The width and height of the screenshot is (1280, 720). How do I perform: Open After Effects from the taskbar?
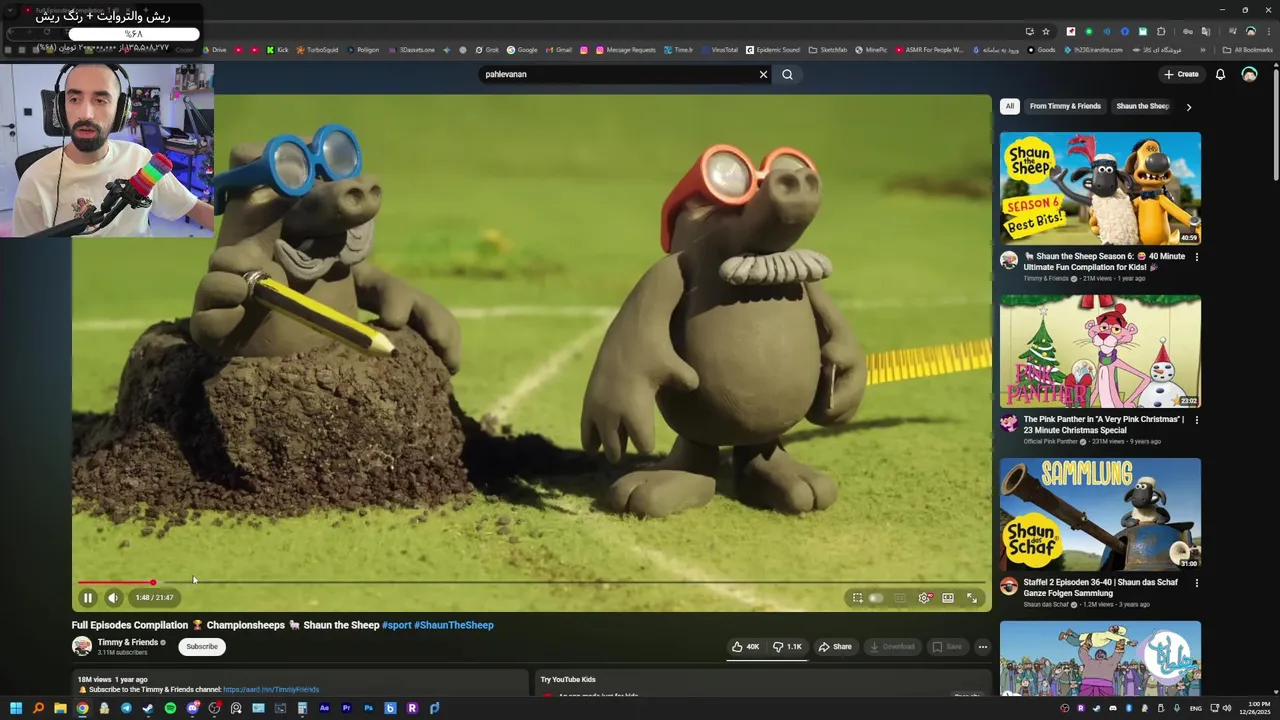(x=324, y=708)
